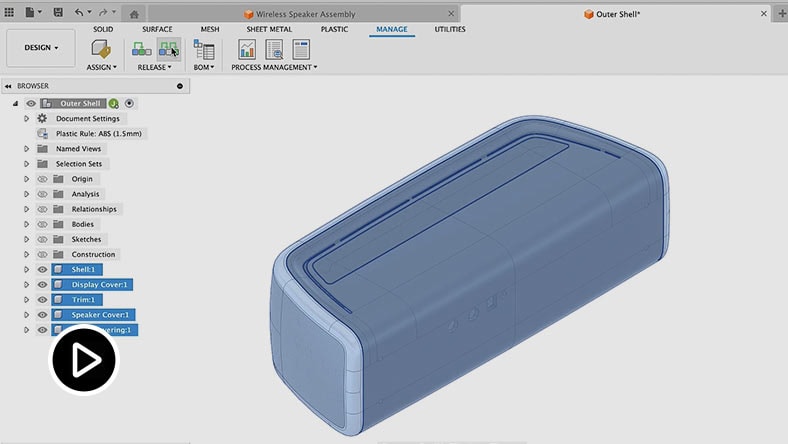The height and width of the screenshot is (444, 788).
Task: Click the second Release workflow icon
Action: tap(168, 49)
